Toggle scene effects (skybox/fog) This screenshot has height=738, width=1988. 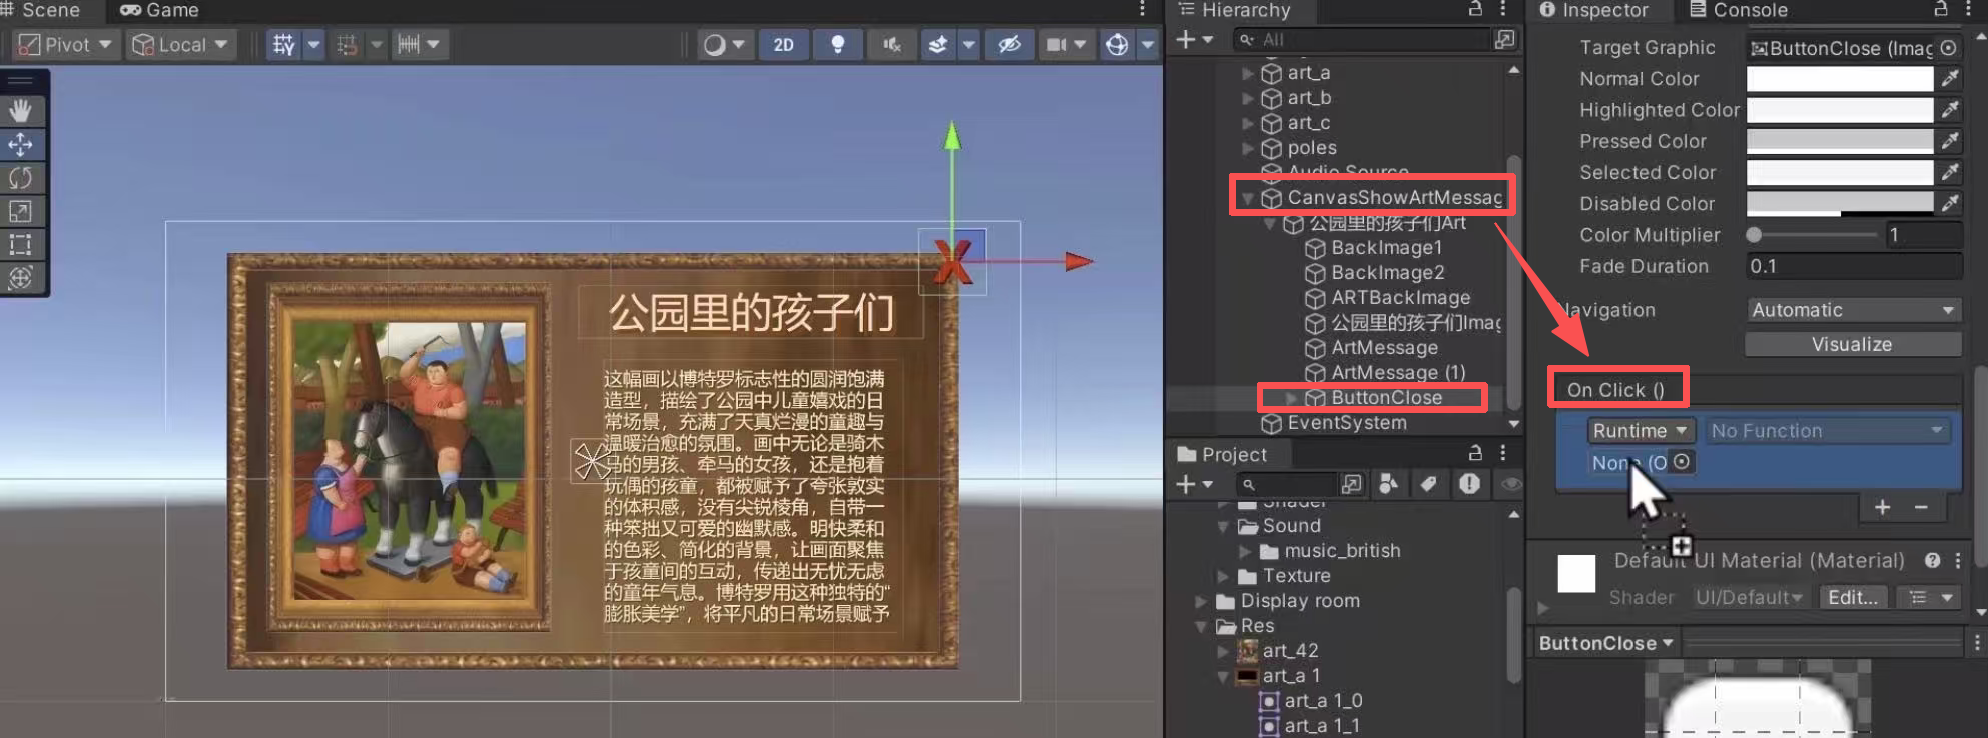[937, 45]
